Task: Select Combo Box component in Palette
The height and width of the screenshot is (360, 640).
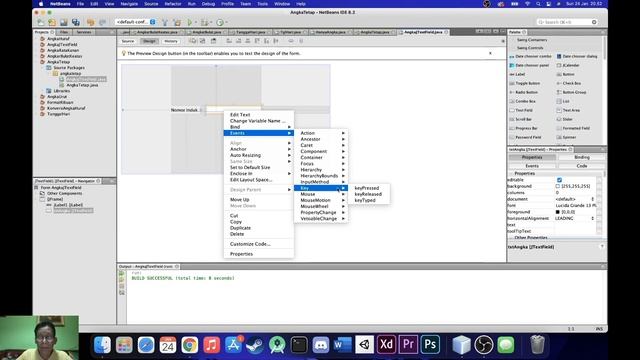Action: pos(522,101)
